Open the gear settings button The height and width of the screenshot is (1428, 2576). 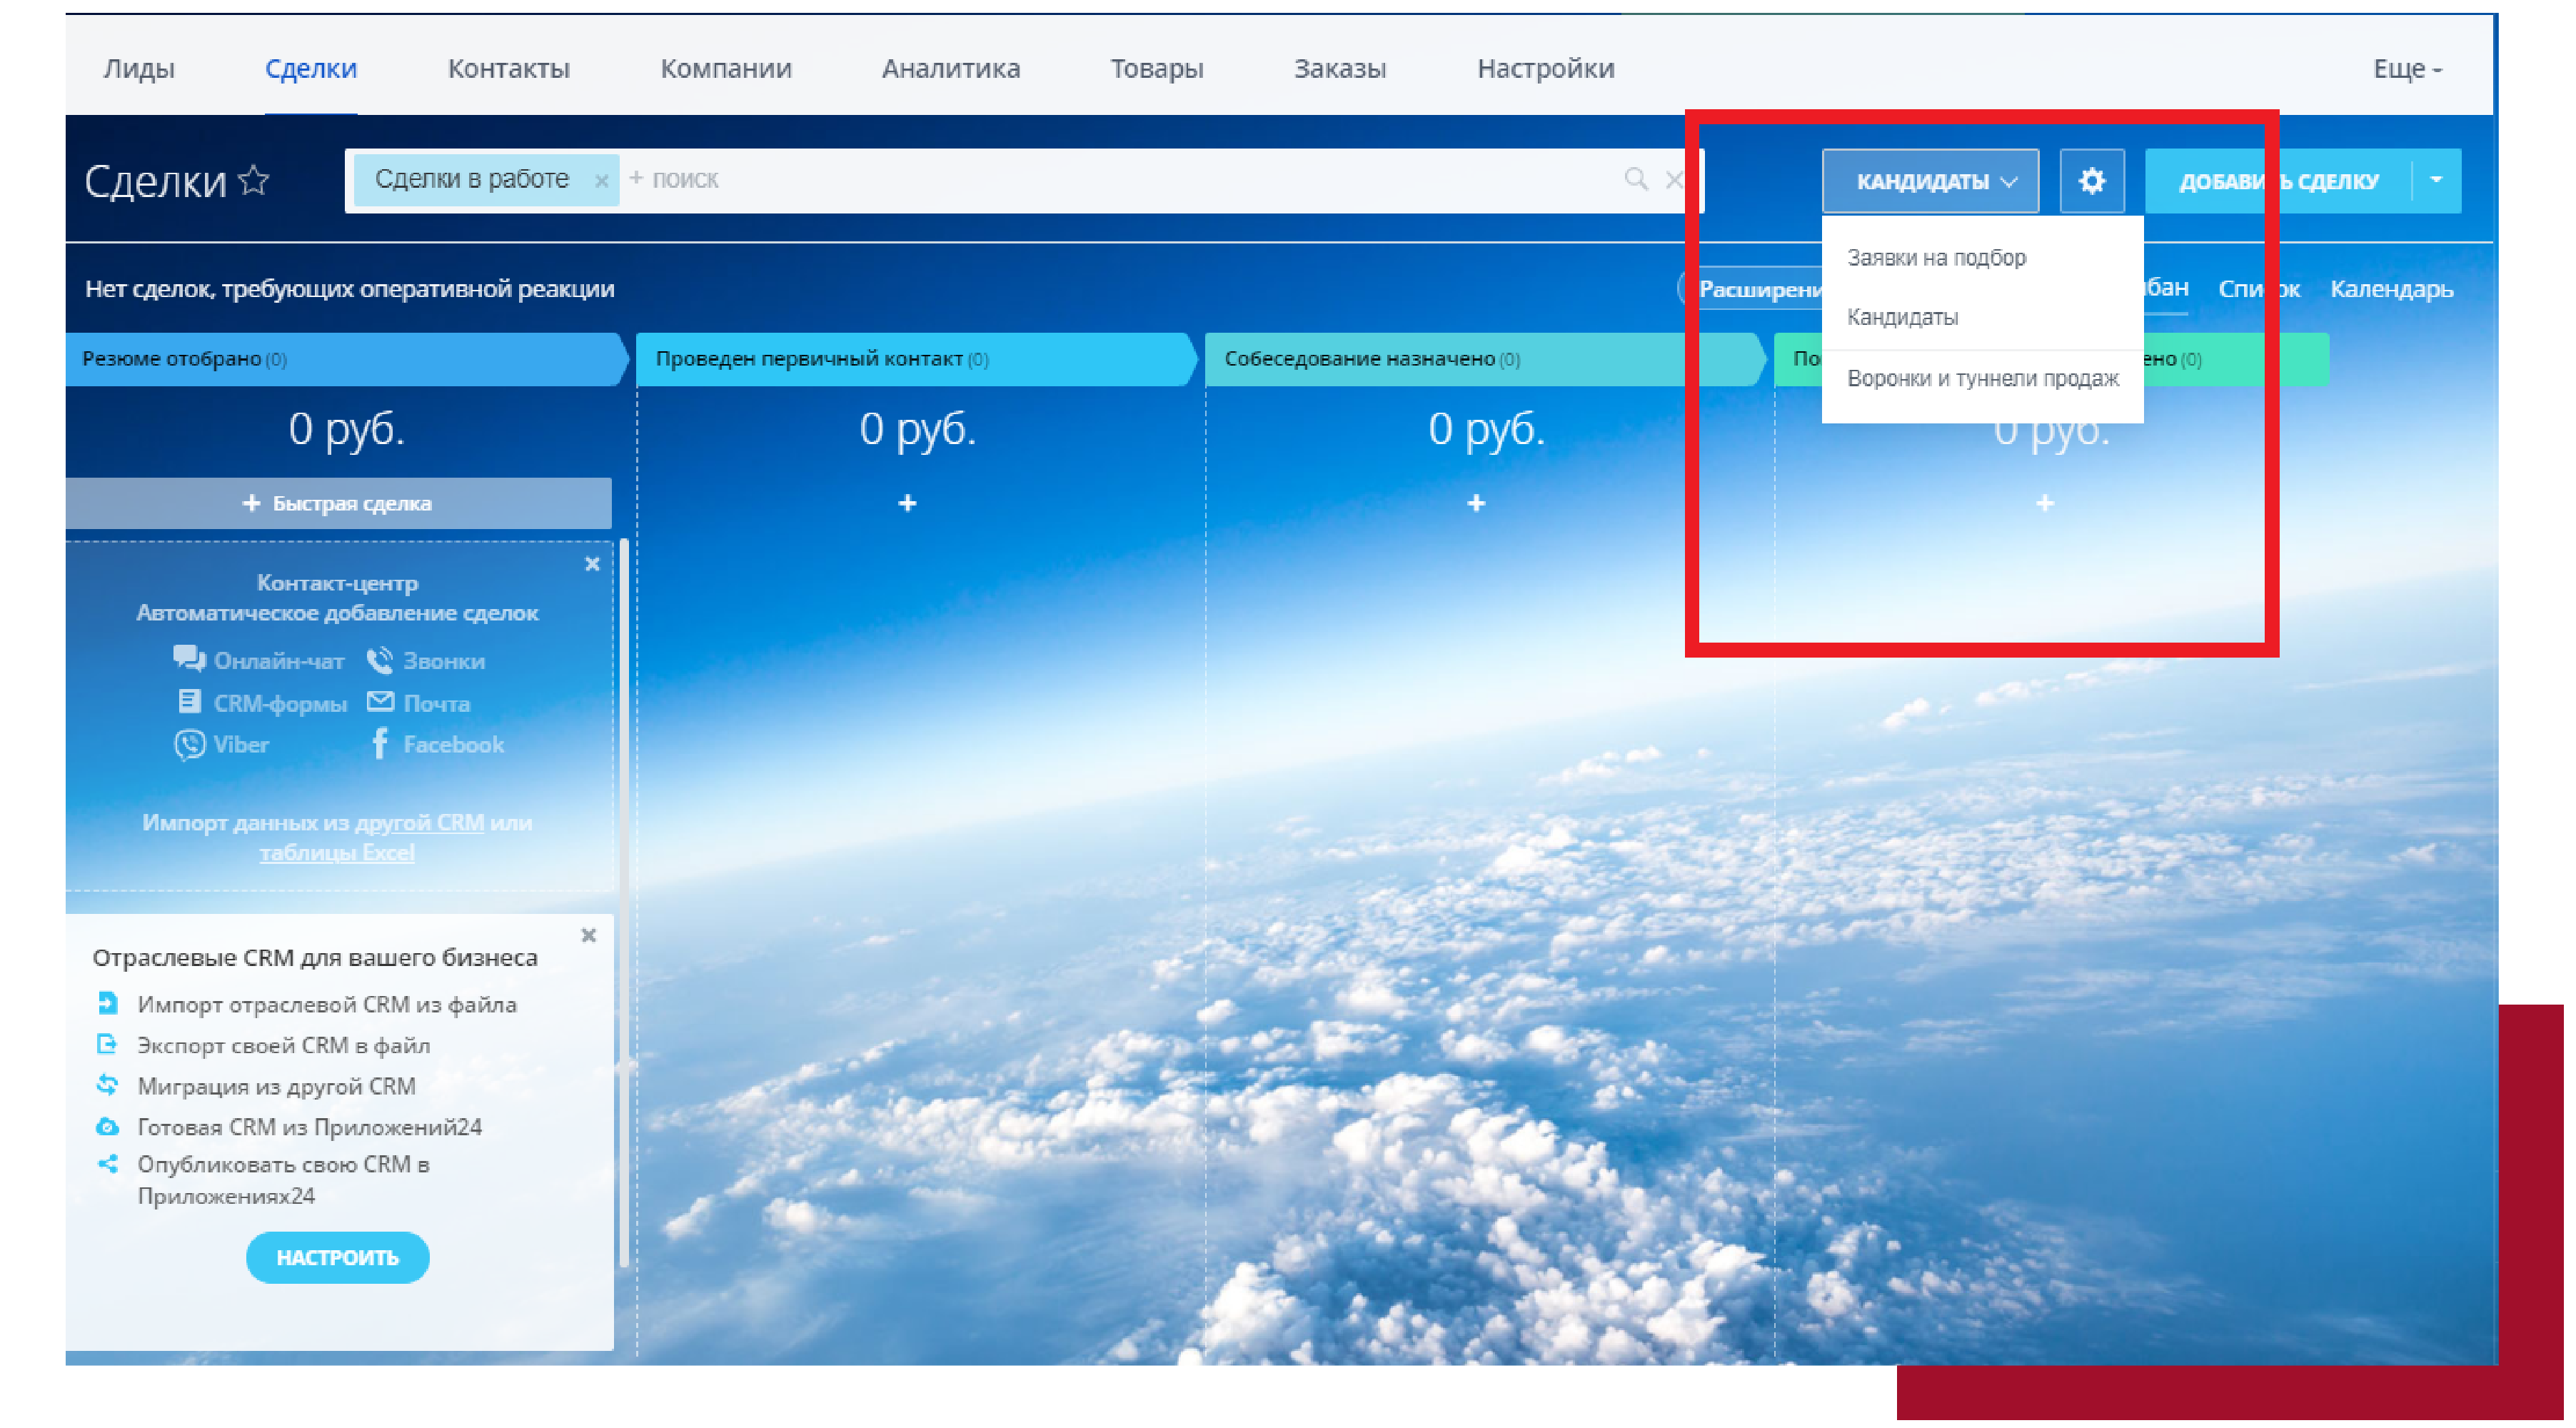pos(2091,181)
